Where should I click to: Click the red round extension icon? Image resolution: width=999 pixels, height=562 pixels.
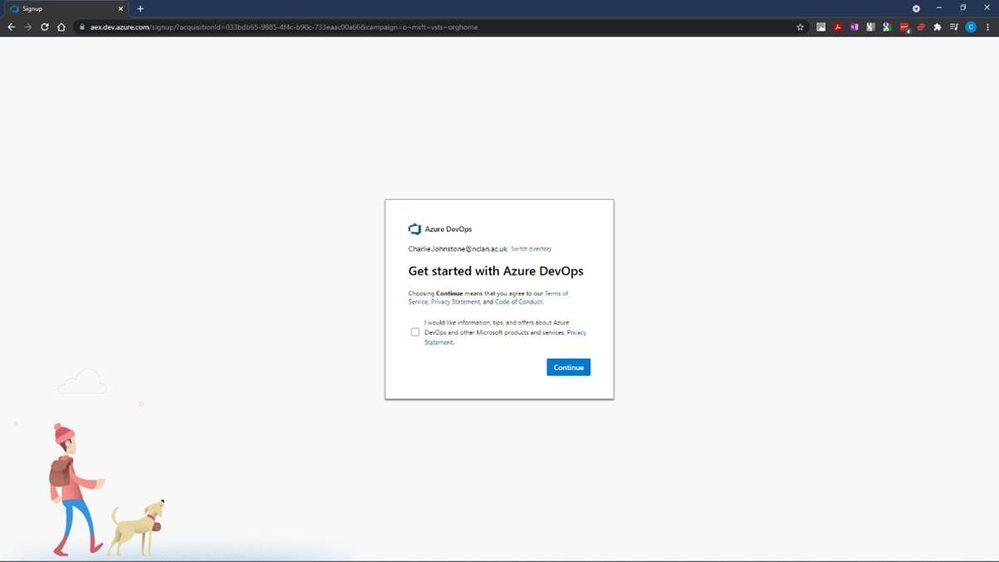(921, 27)
